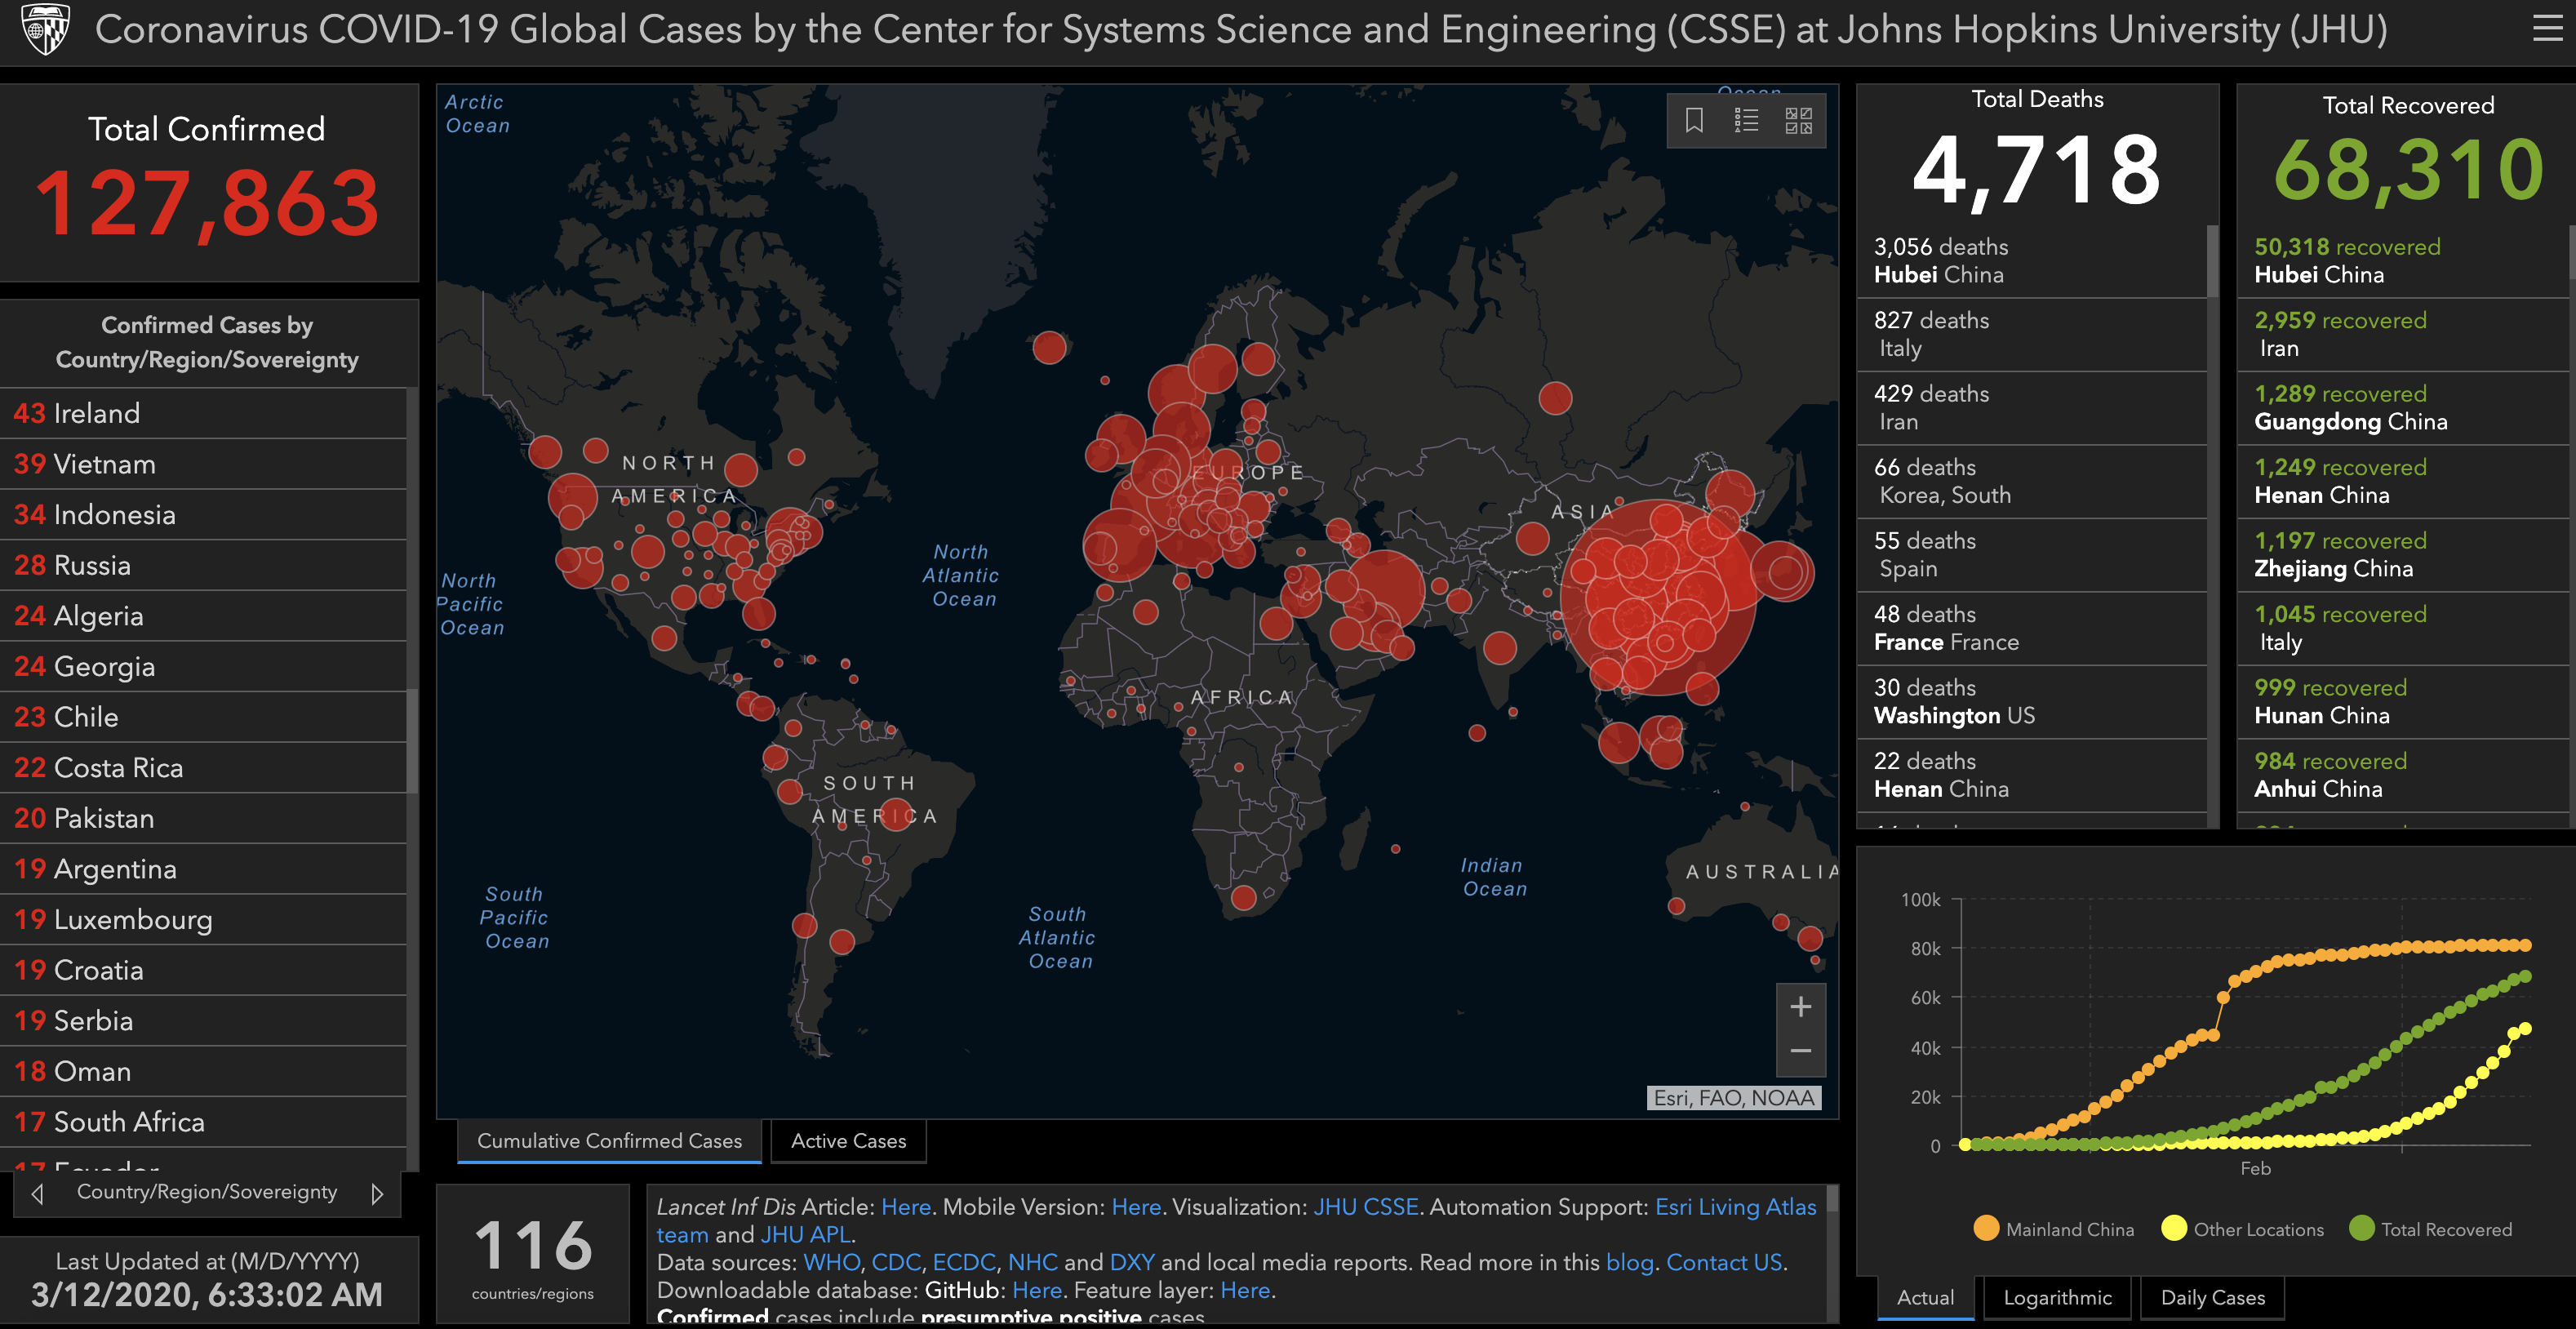Image resolution: width=2576 pixels, height=1329 pixels.
Task: Open the map legend list icon
Action: 1746,121
